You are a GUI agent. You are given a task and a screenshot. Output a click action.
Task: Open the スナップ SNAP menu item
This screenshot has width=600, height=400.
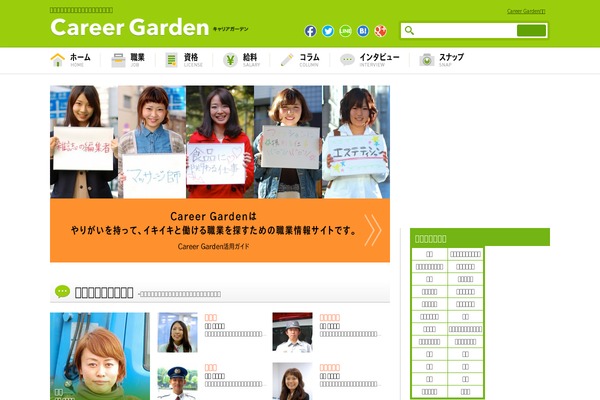[451, 60]
